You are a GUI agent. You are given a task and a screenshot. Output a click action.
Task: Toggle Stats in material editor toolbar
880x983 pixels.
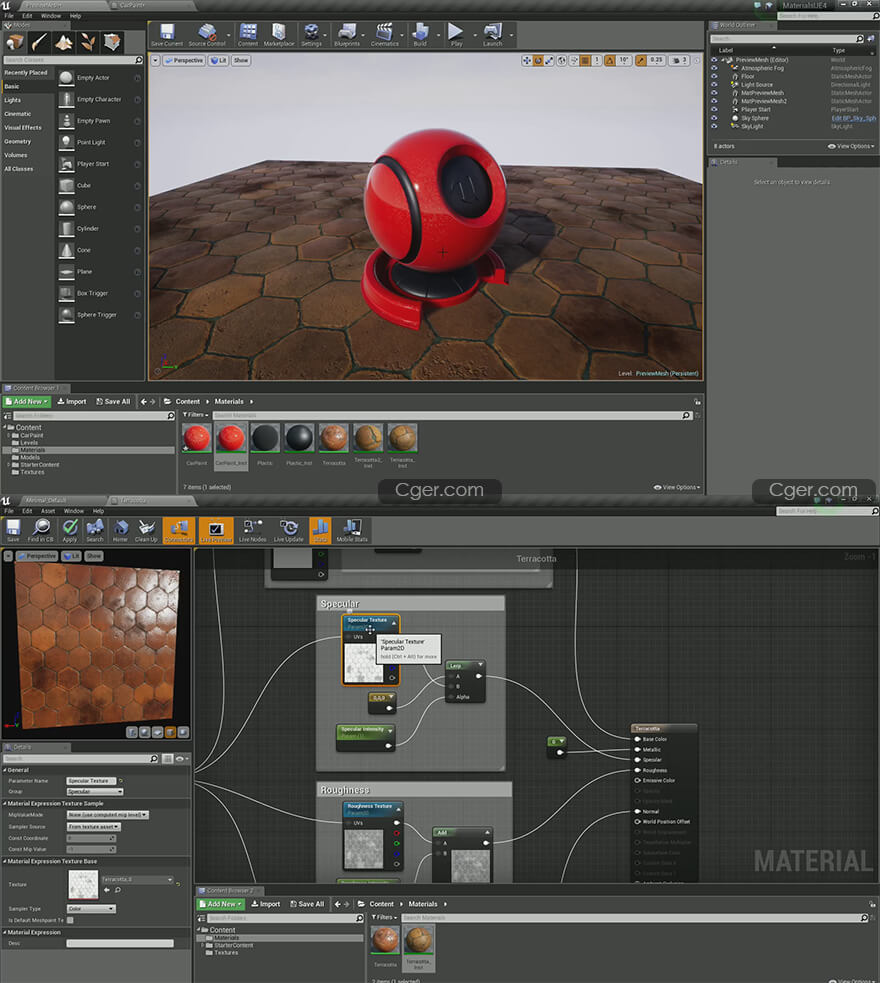tap(320, 530)
